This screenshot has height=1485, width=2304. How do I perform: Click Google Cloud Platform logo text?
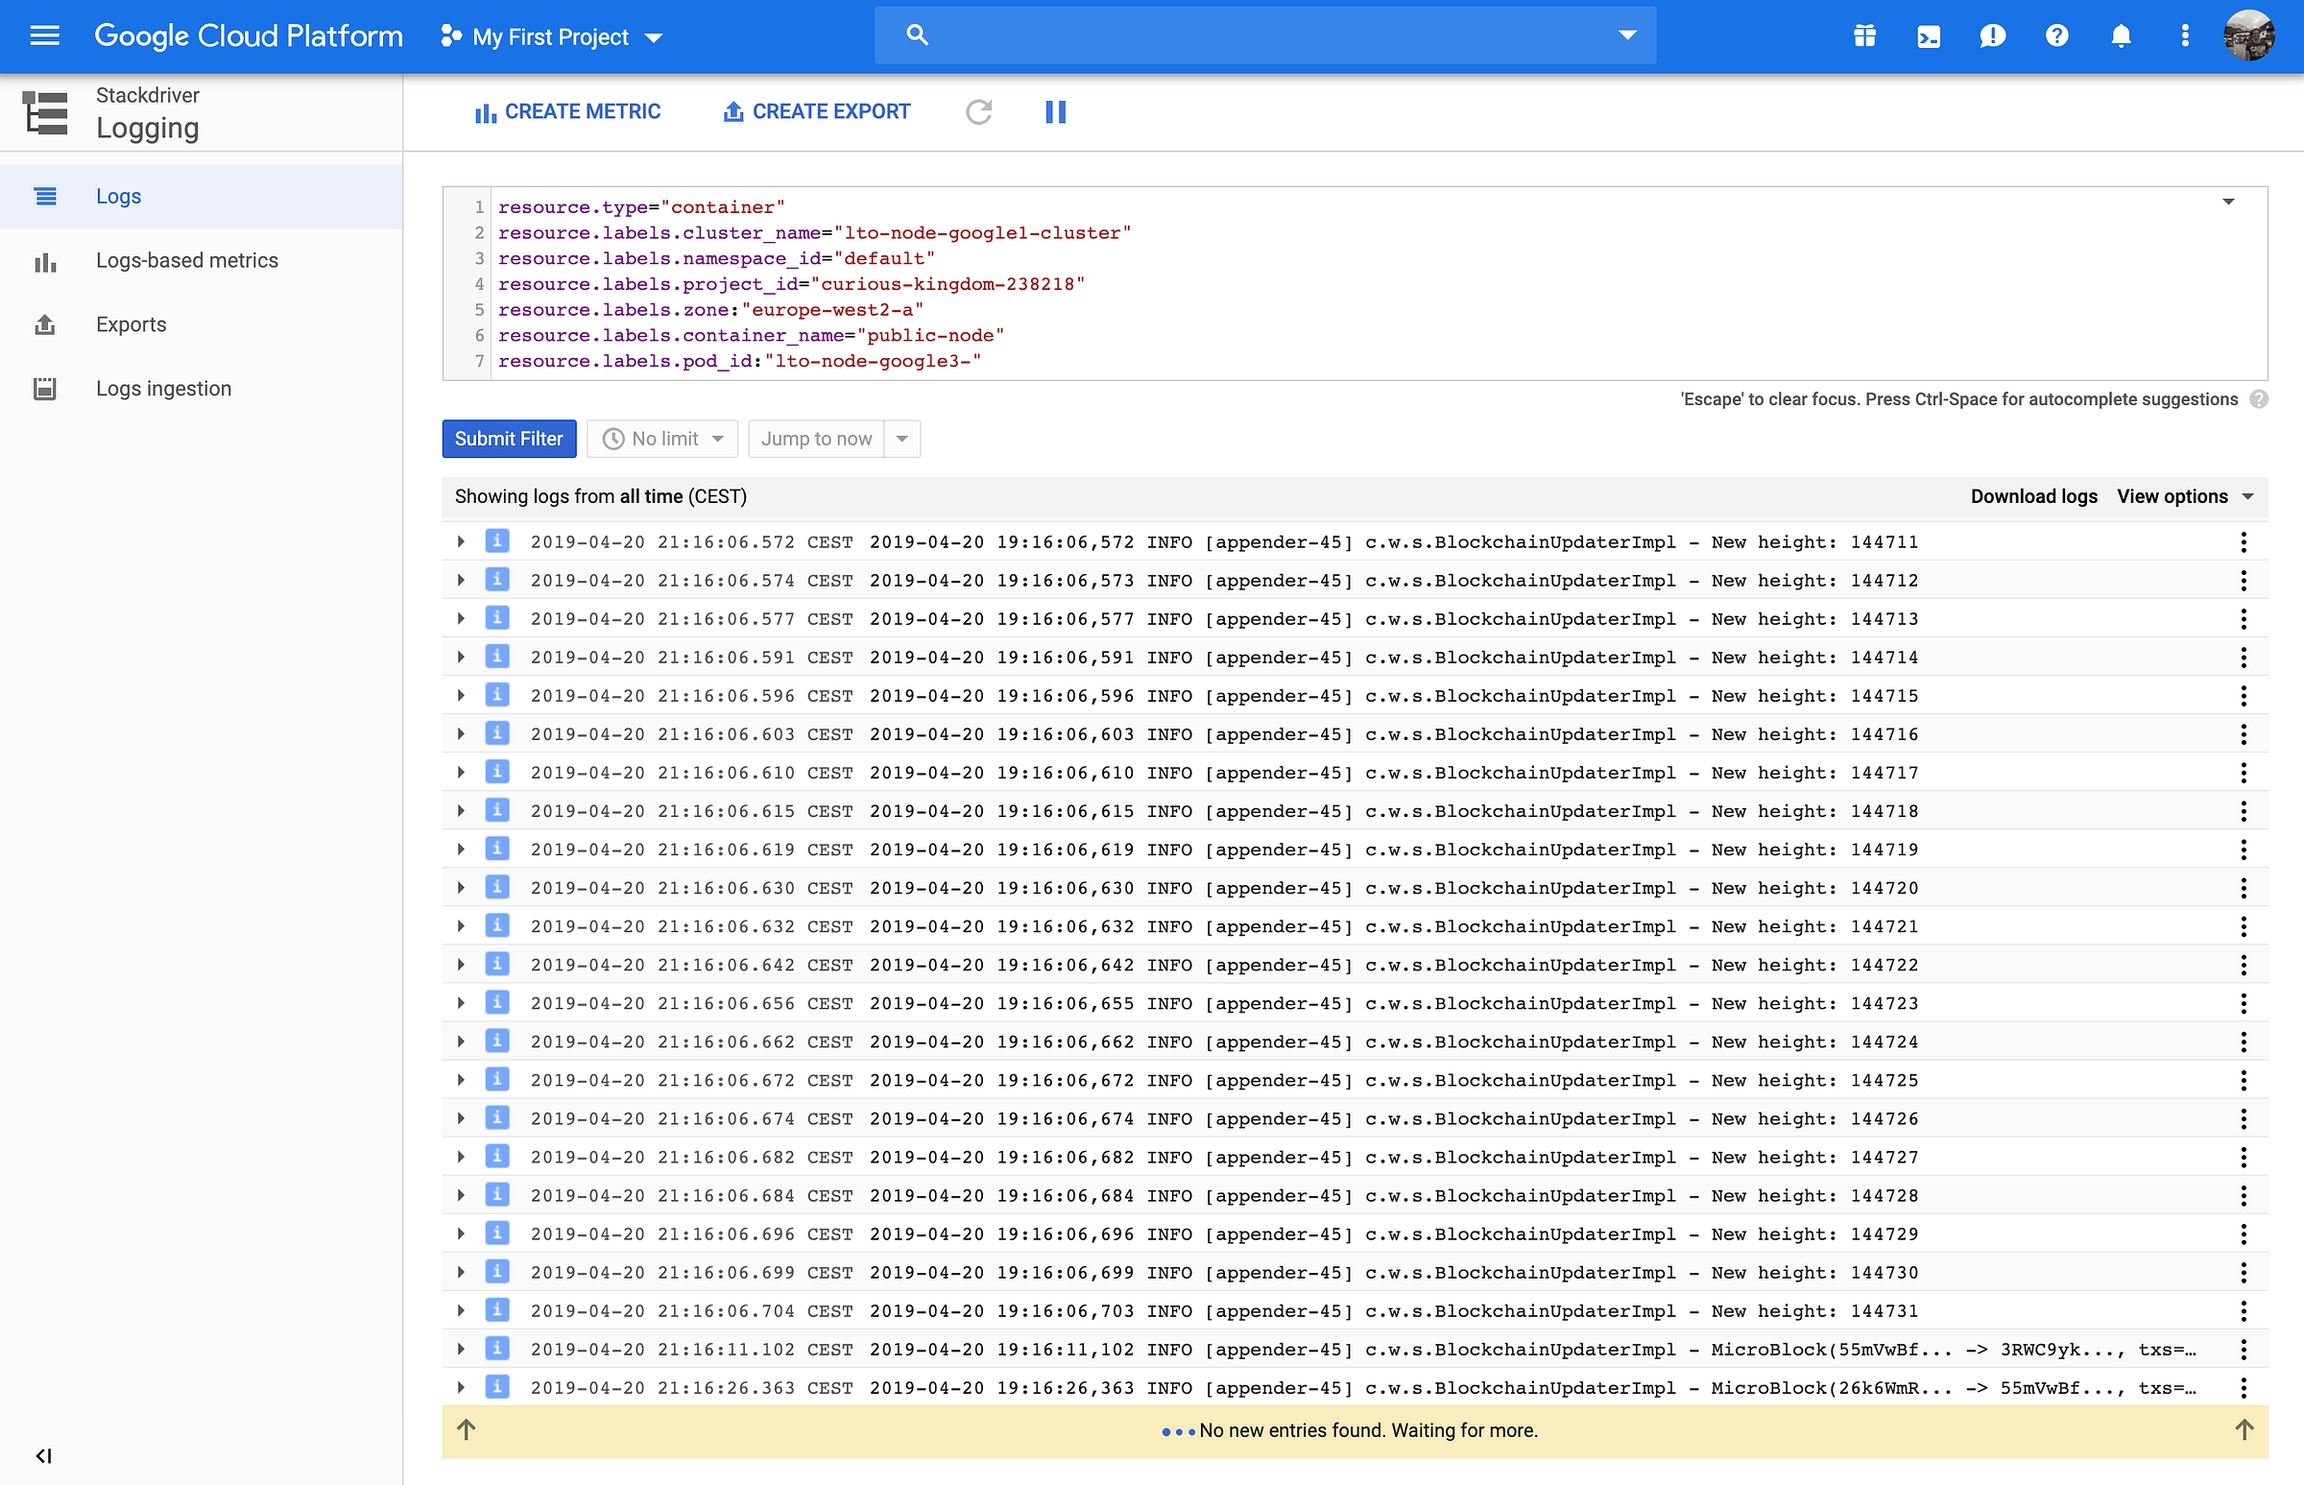tap(248, 36)
